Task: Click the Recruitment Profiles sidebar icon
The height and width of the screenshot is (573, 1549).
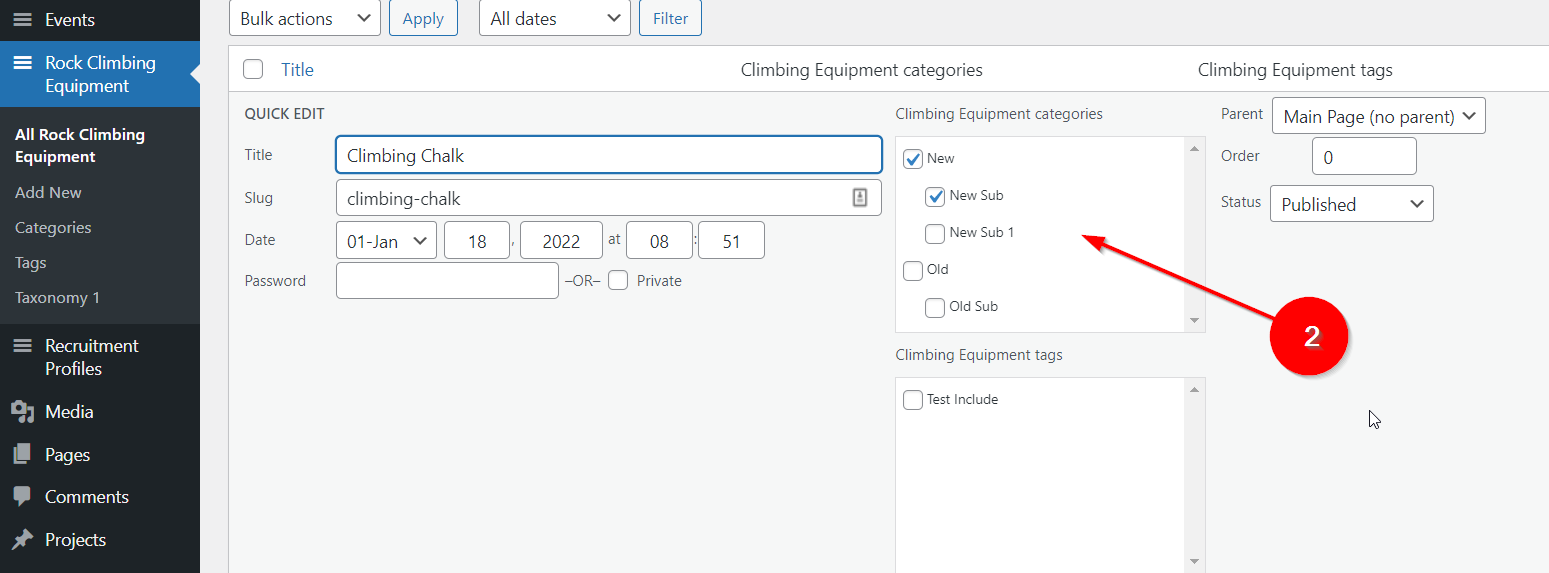Action: pos(22,346)
